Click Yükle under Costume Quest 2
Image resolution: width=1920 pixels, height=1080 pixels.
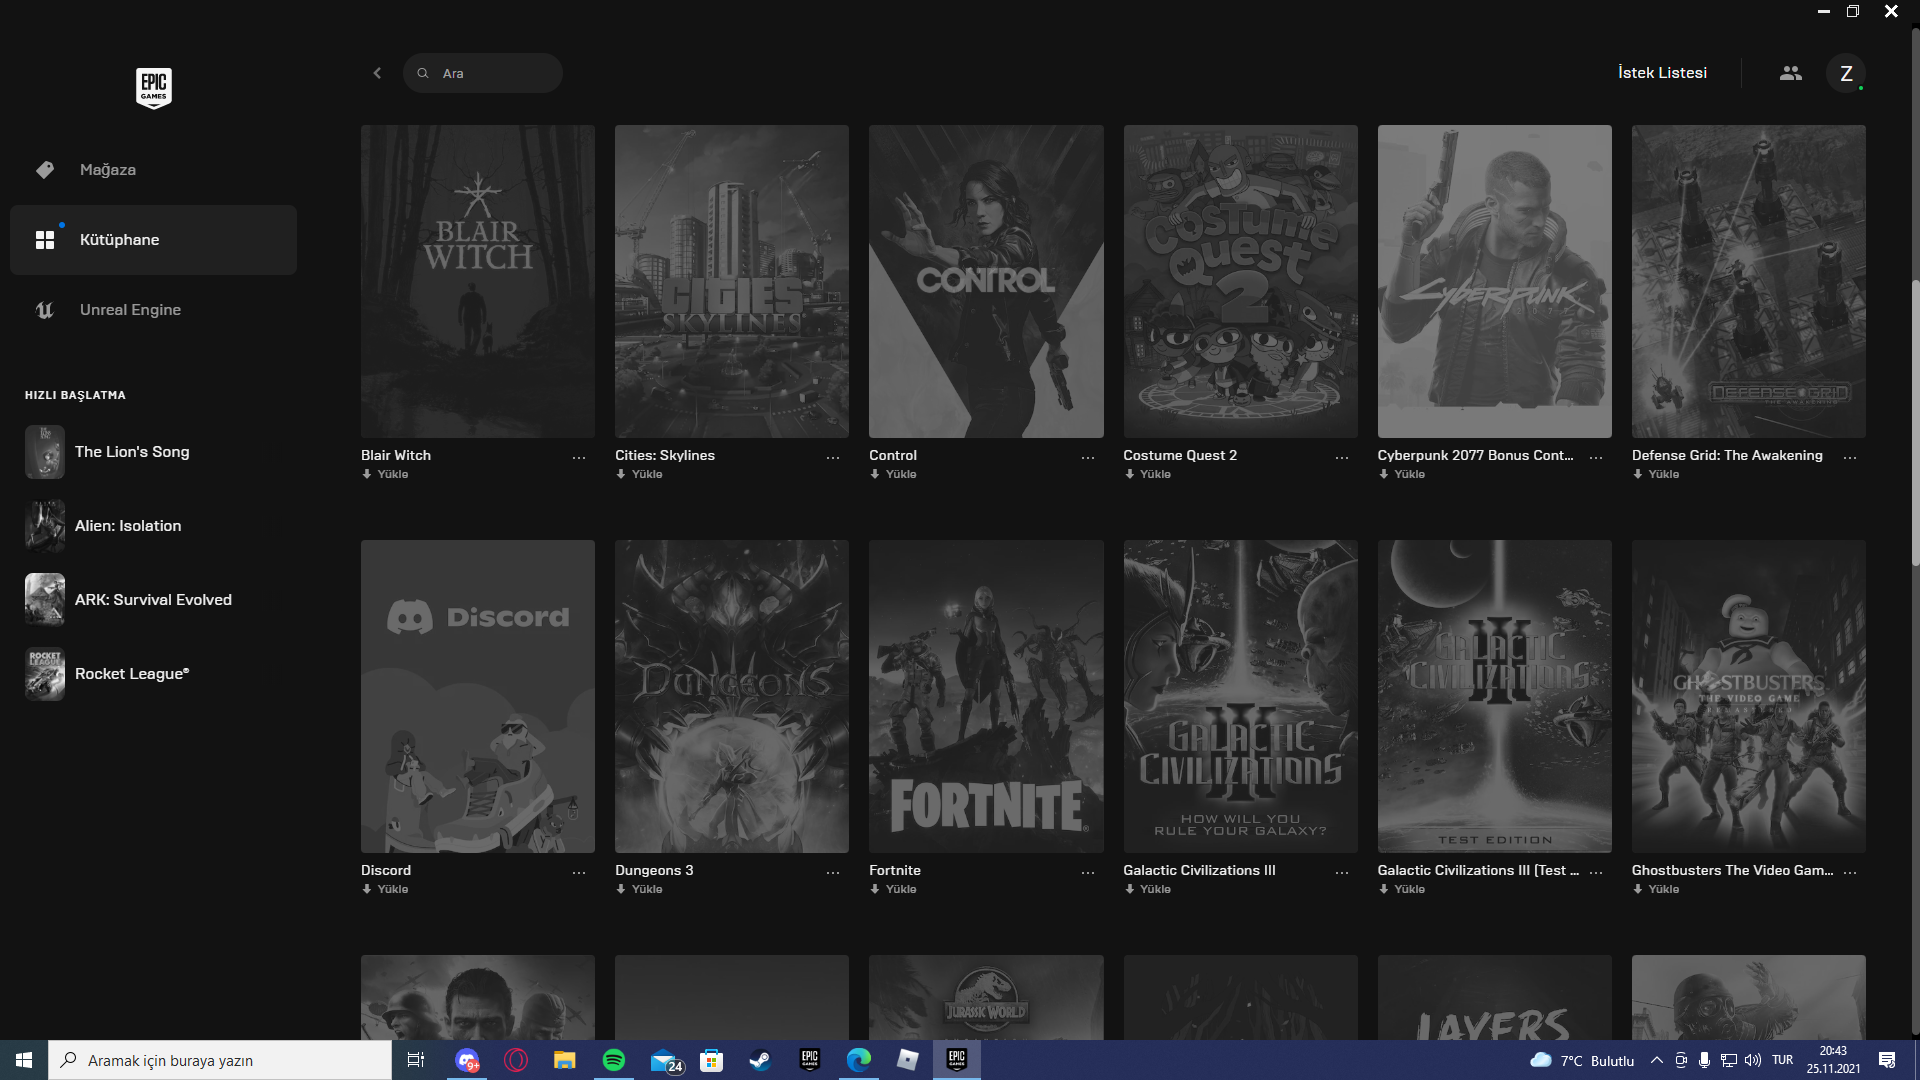[x=1147, y=474]
